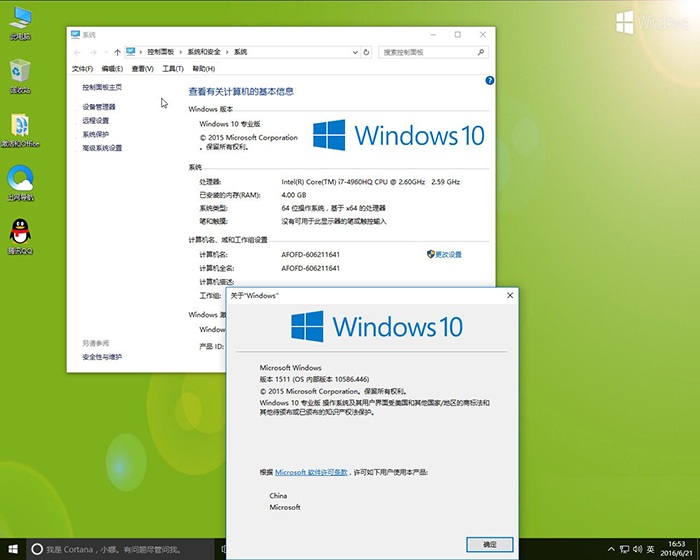Click the blue help question mark icon

coord(489,80)
